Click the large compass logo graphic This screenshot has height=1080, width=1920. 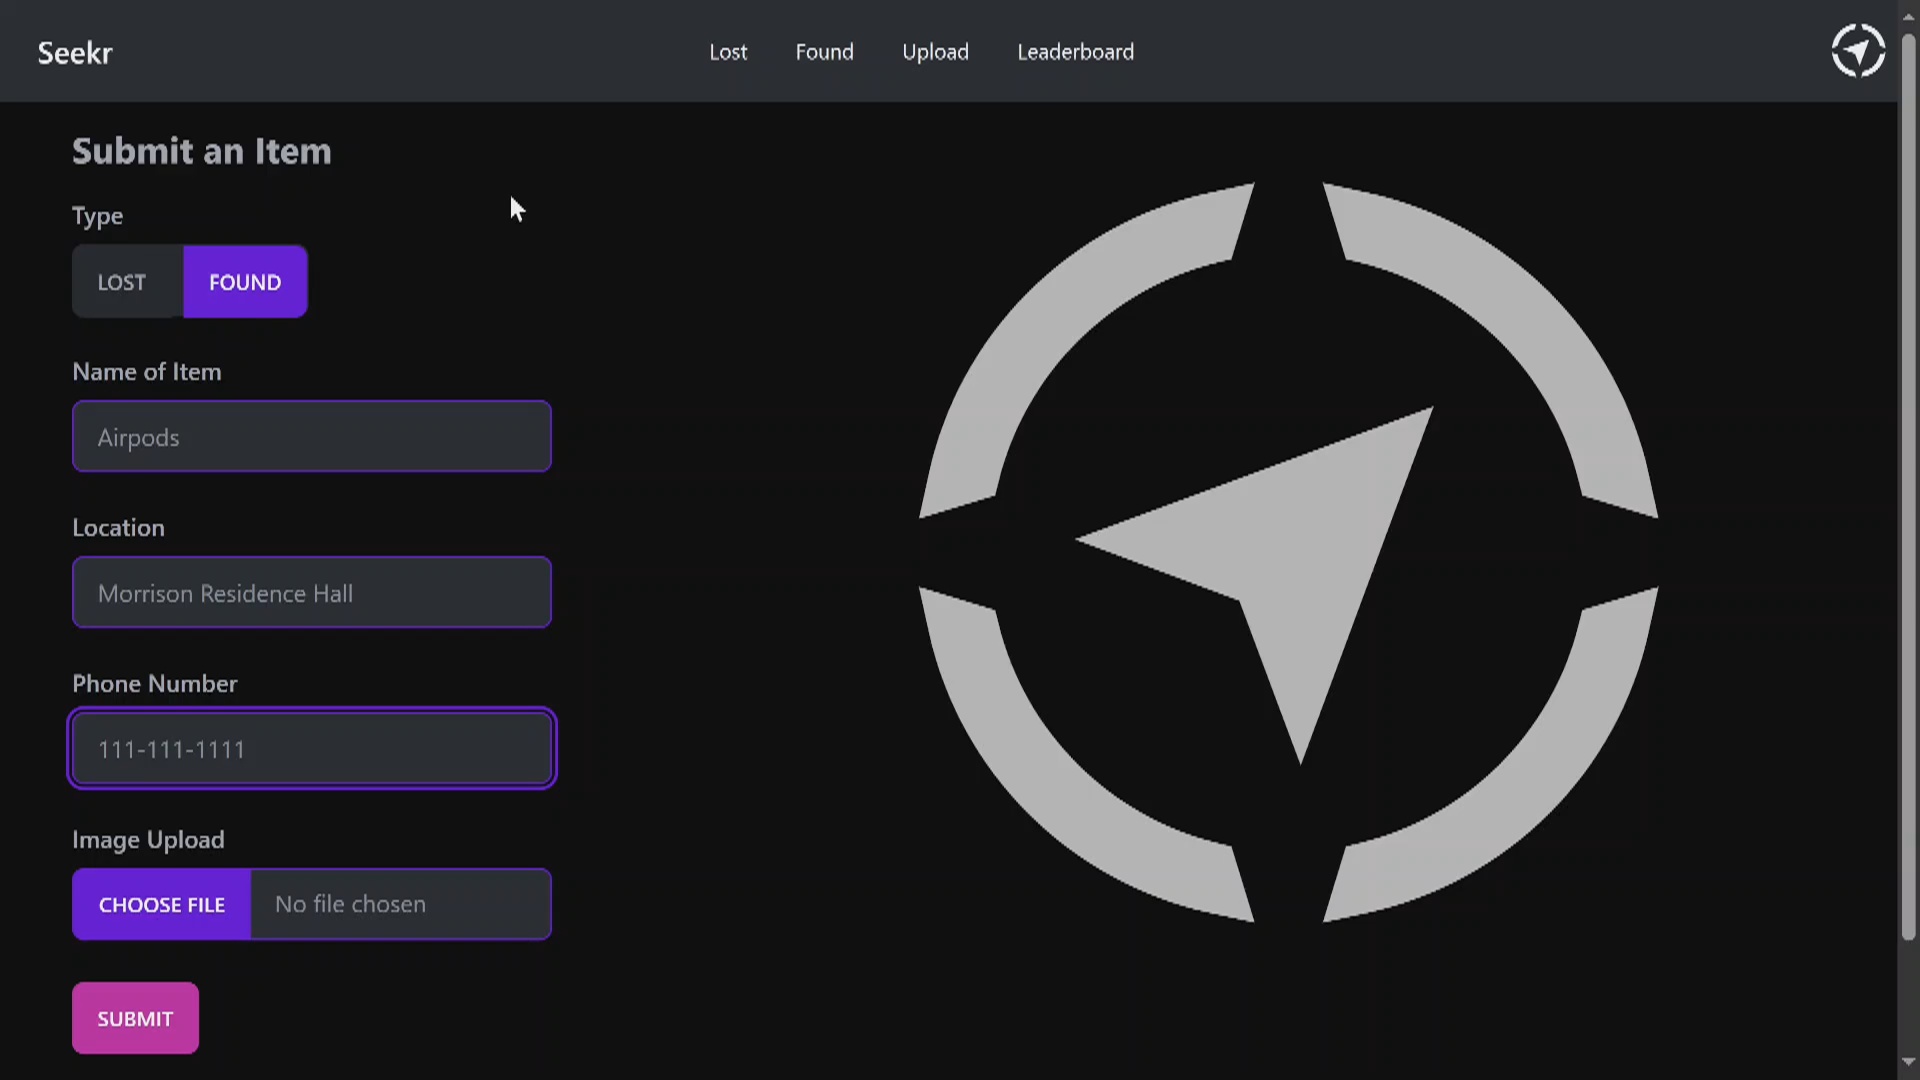(x=1288, y=552)
